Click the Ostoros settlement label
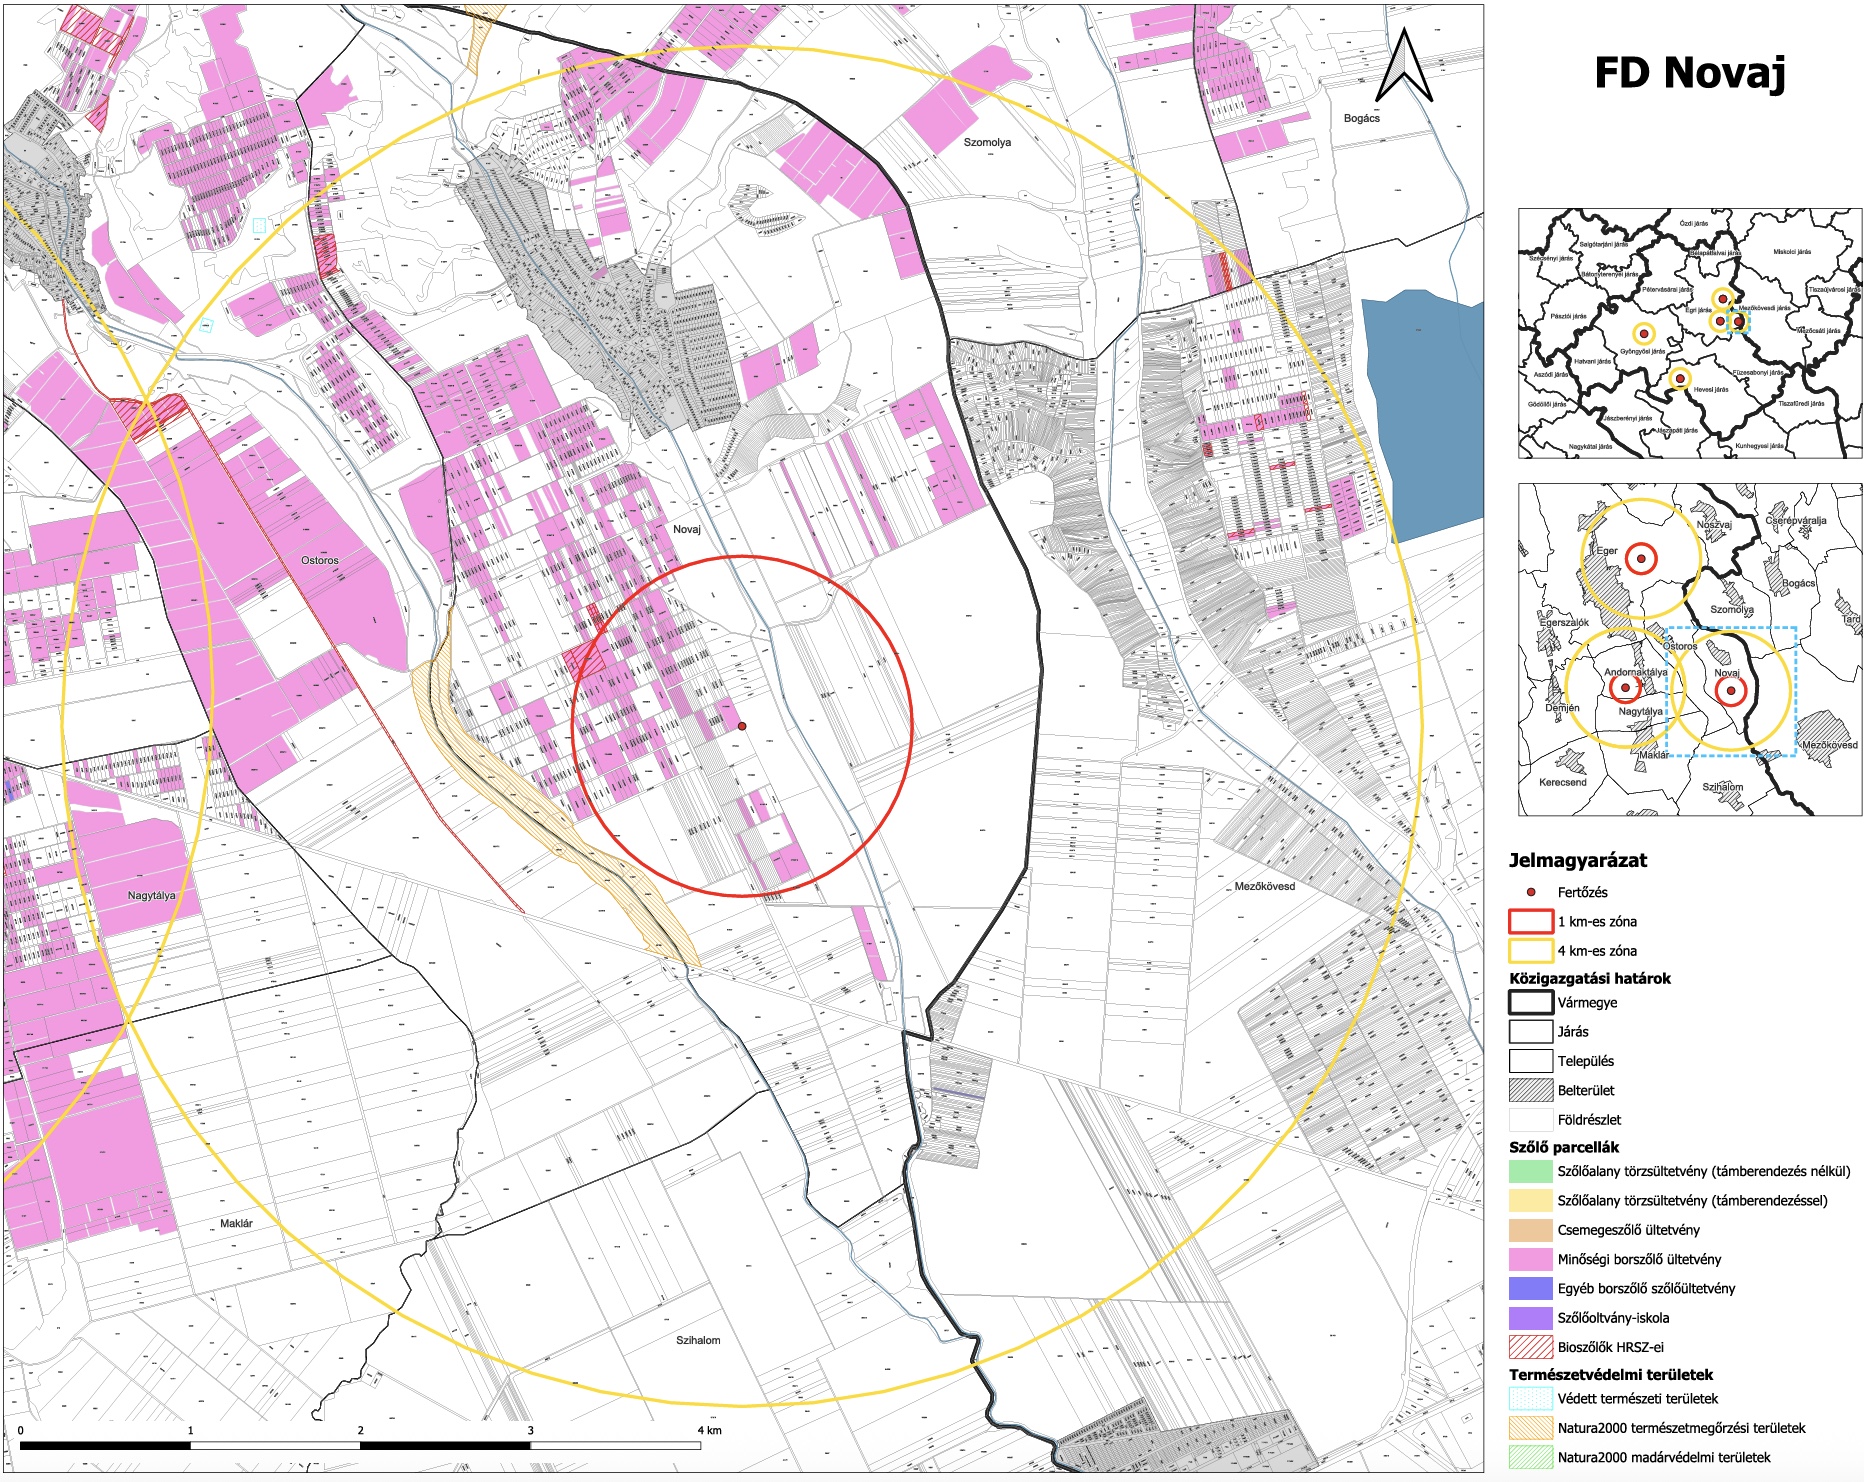This screenshot has height=1482, width=1864. click(320, 560)
